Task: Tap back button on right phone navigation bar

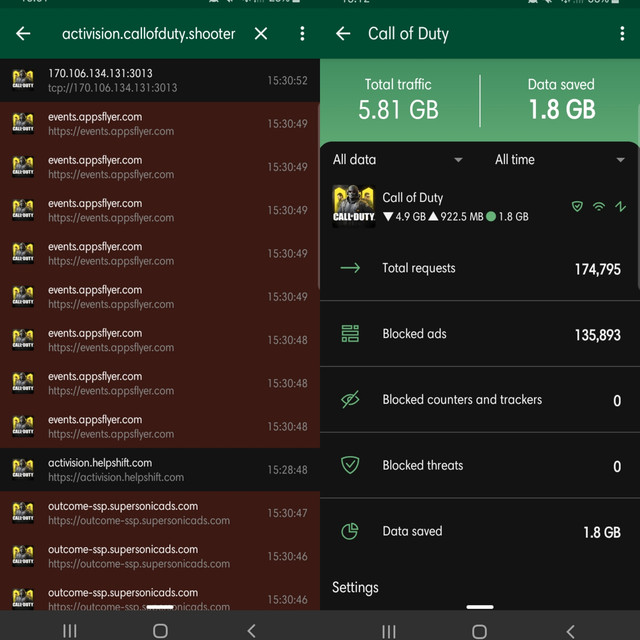Action: (571, 631)
